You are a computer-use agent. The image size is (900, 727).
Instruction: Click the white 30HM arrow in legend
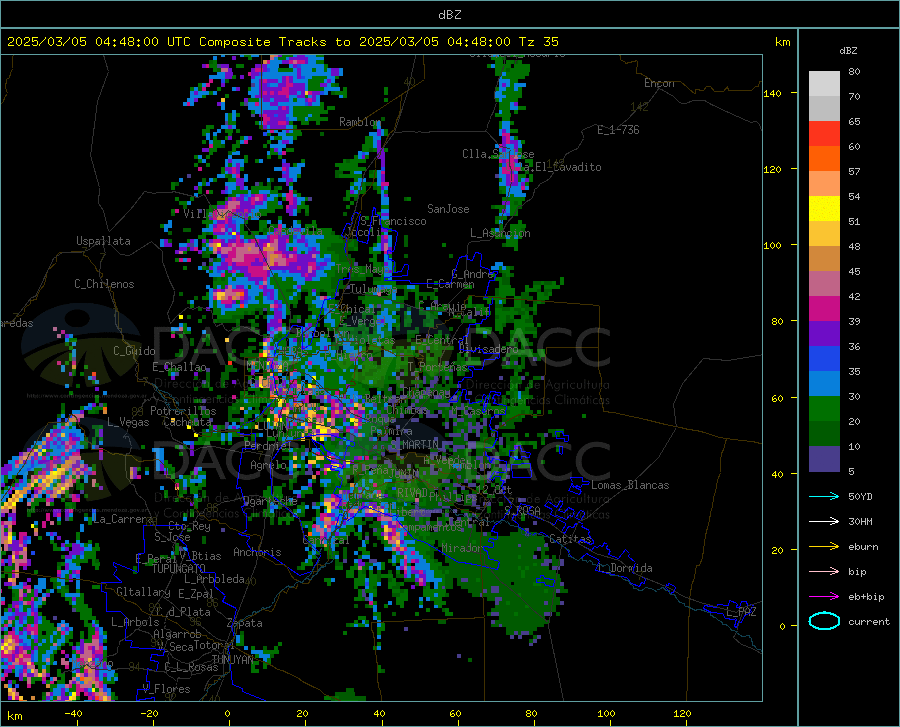tap(824, 521)
